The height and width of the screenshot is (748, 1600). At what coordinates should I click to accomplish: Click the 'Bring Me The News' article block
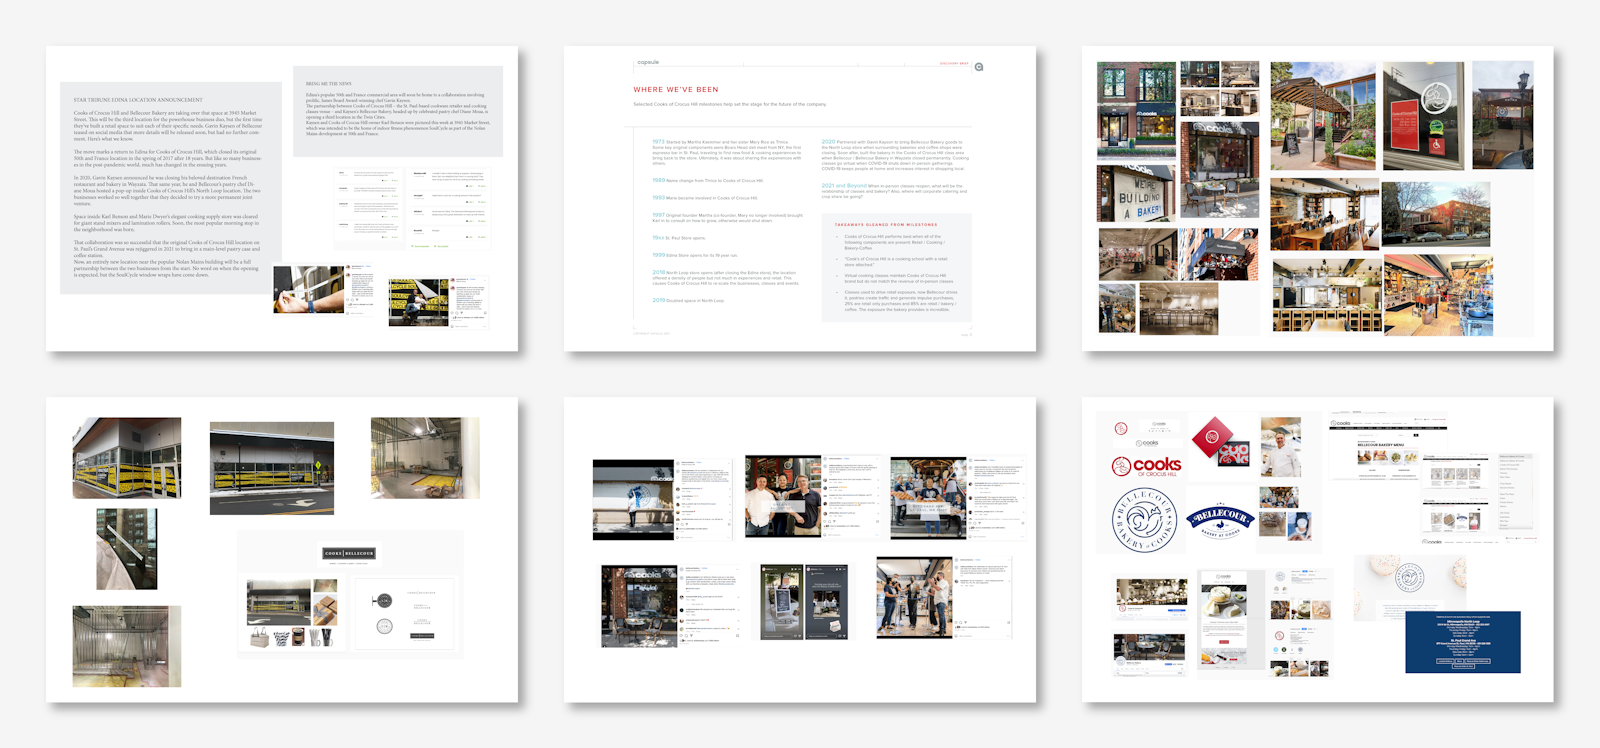(397, 112)
